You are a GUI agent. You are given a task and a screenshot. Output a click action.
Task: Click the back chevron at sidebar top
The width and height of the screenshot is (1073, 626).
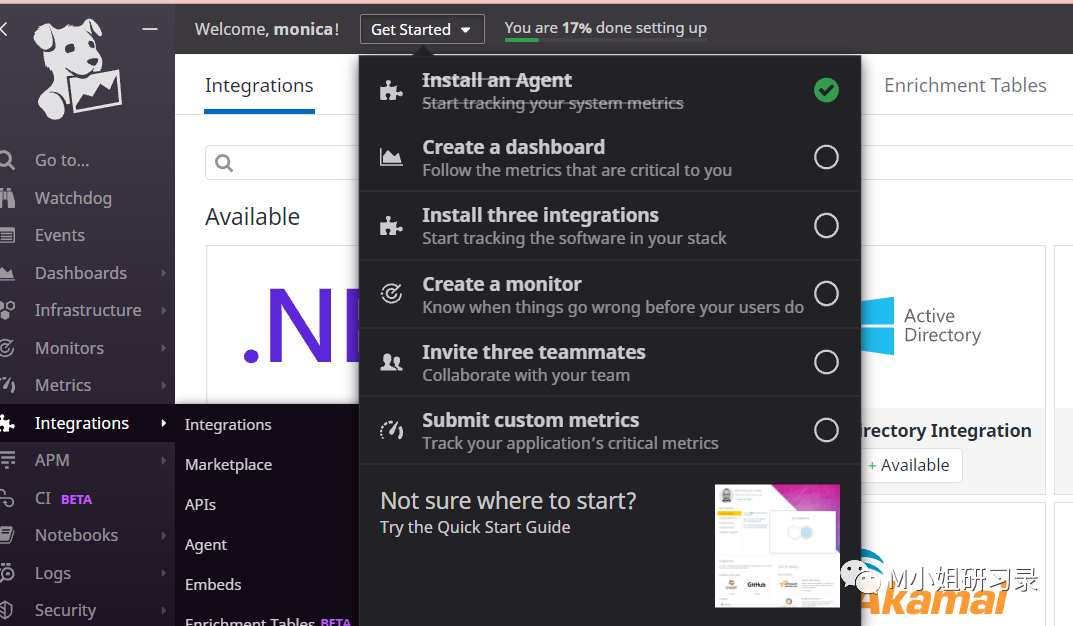pyautogui.click(x=3, y=29)
